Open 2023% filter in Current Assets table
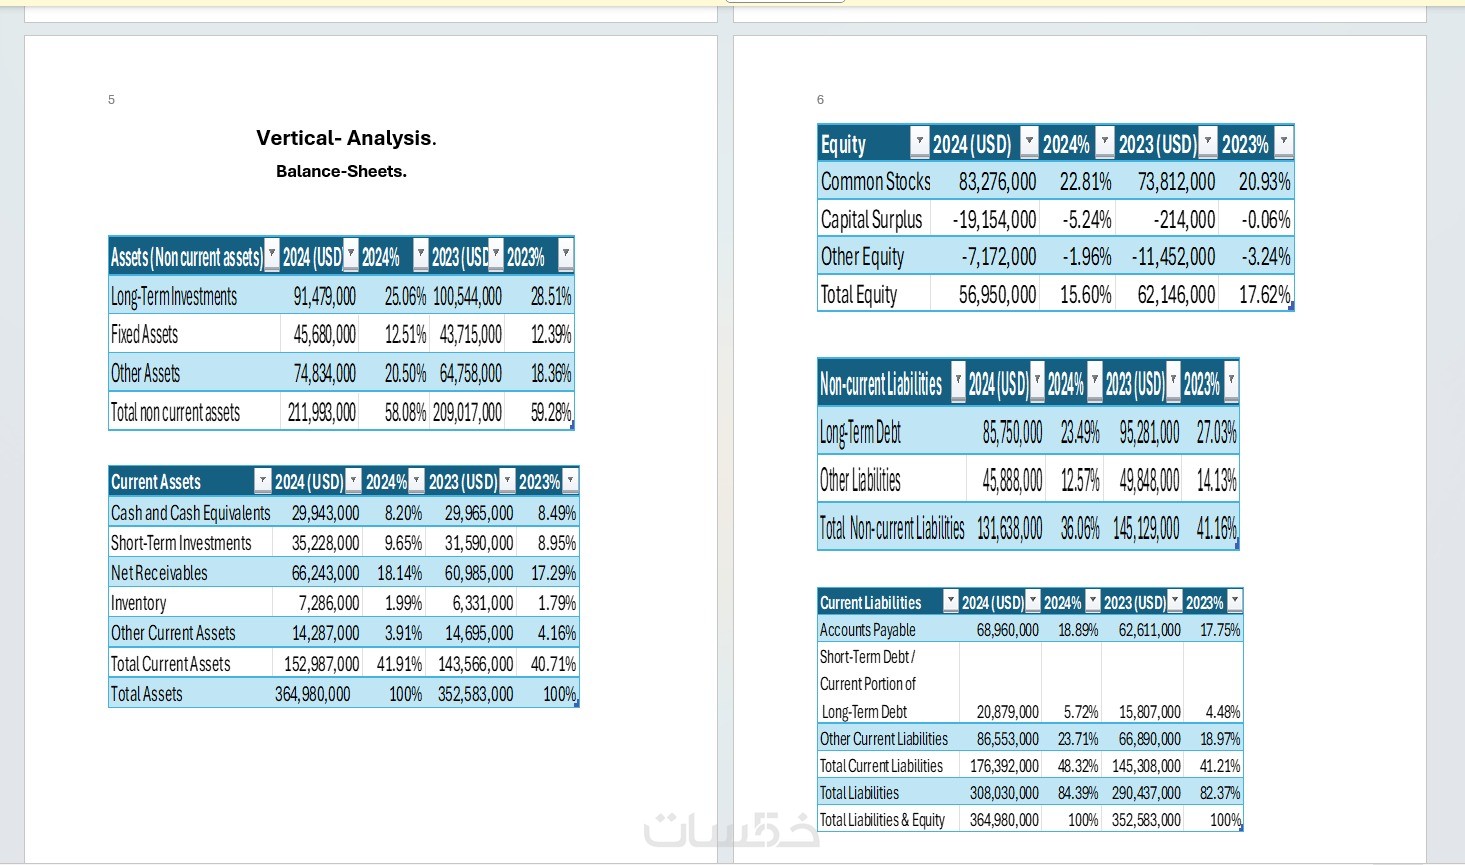 (570, 481)
